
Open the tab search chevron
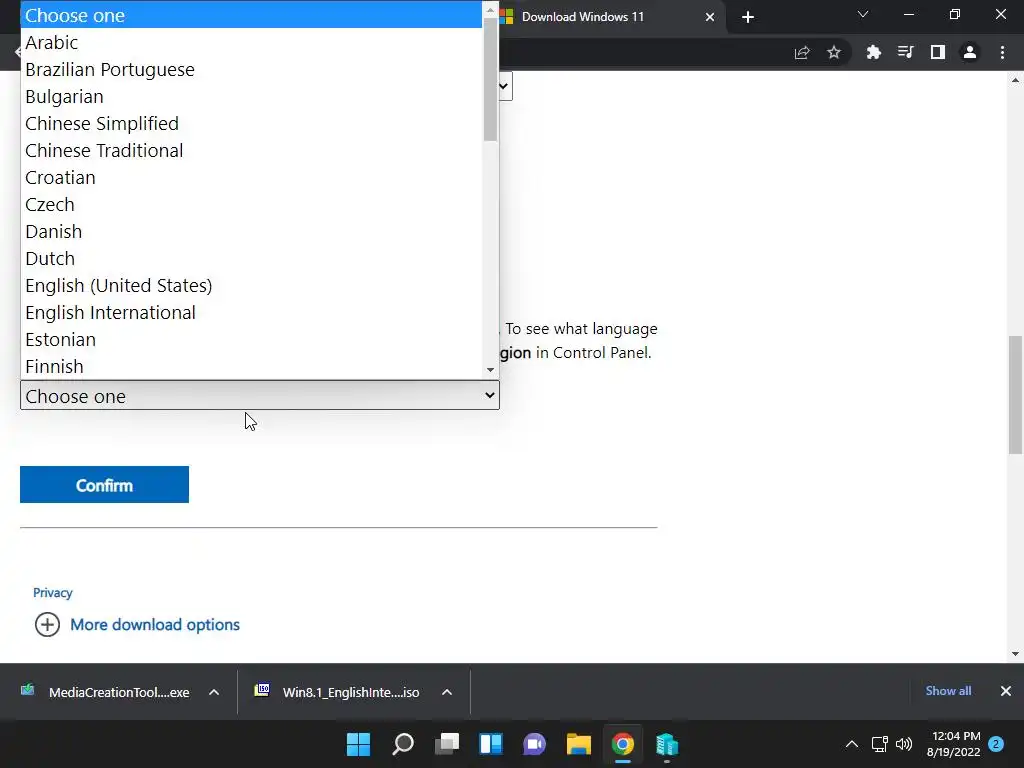click(863, 14)
